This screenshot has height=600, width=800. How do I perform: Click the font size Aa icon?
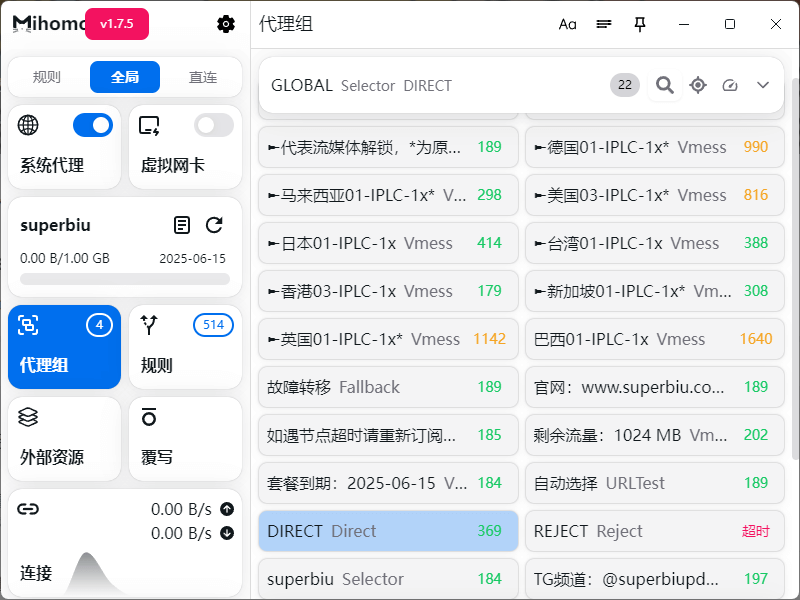568,24
